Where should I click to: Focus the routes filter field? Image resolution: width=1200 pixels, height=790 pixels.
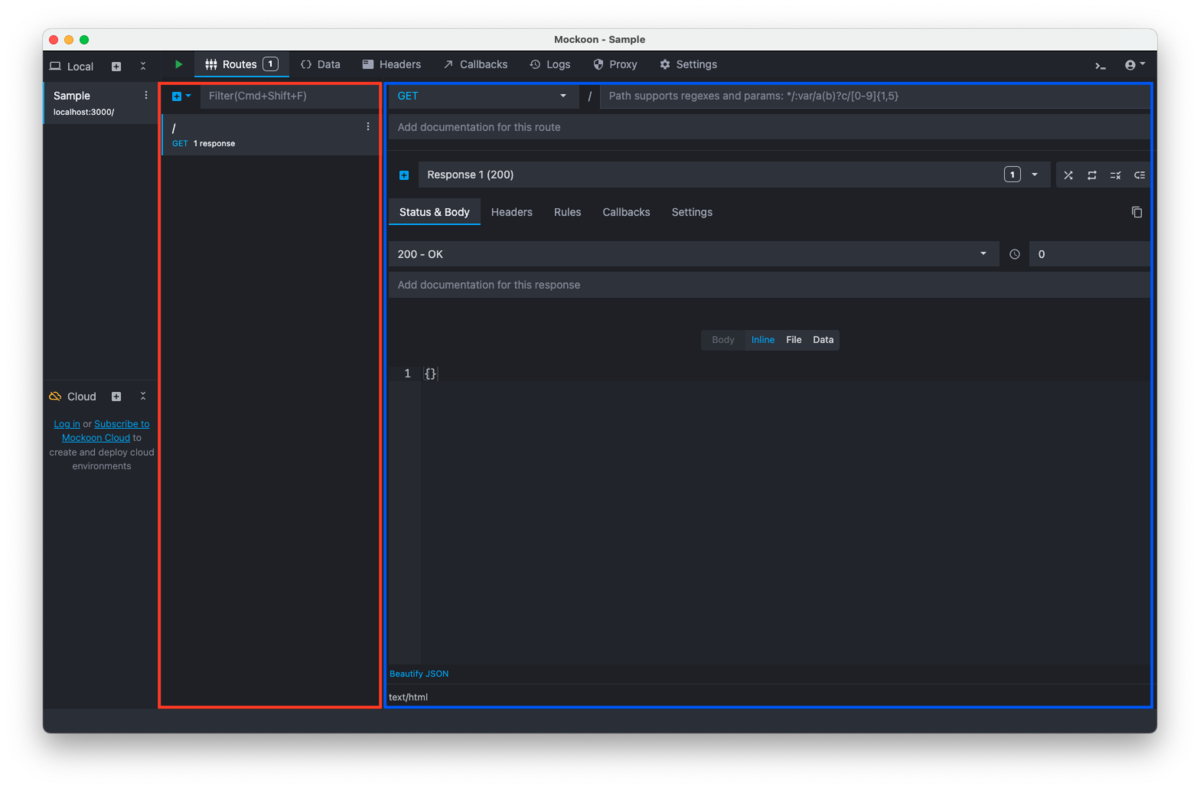[x=289, y=96]
